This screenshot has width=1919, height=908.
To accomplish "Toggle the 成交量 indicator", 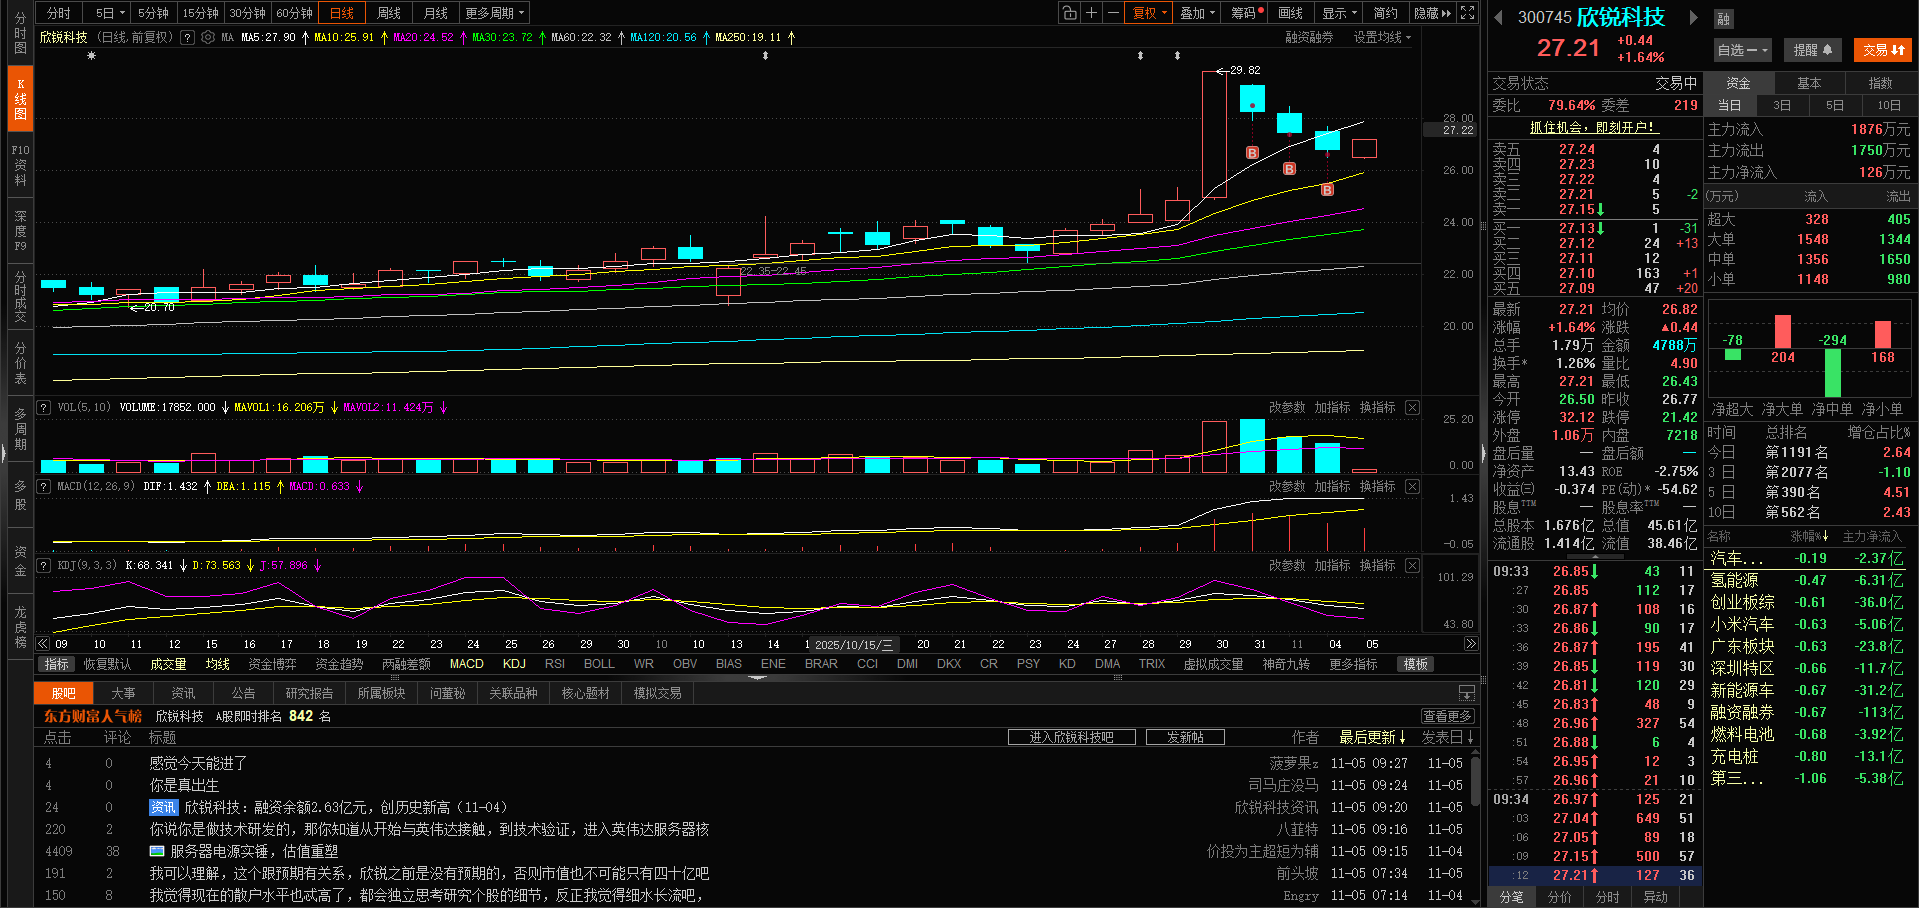I will tap(168, 664).
